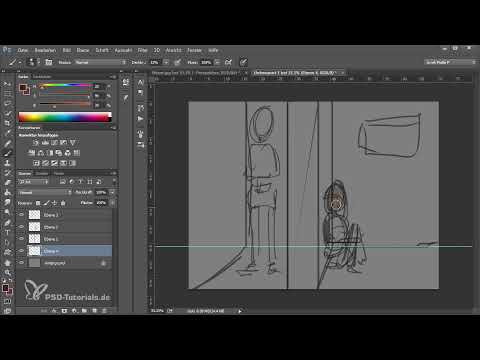Delete layer trash icon in Ebenen panel
The height and width of the screenshot is (360, 480).
click(x=104, y=311)
